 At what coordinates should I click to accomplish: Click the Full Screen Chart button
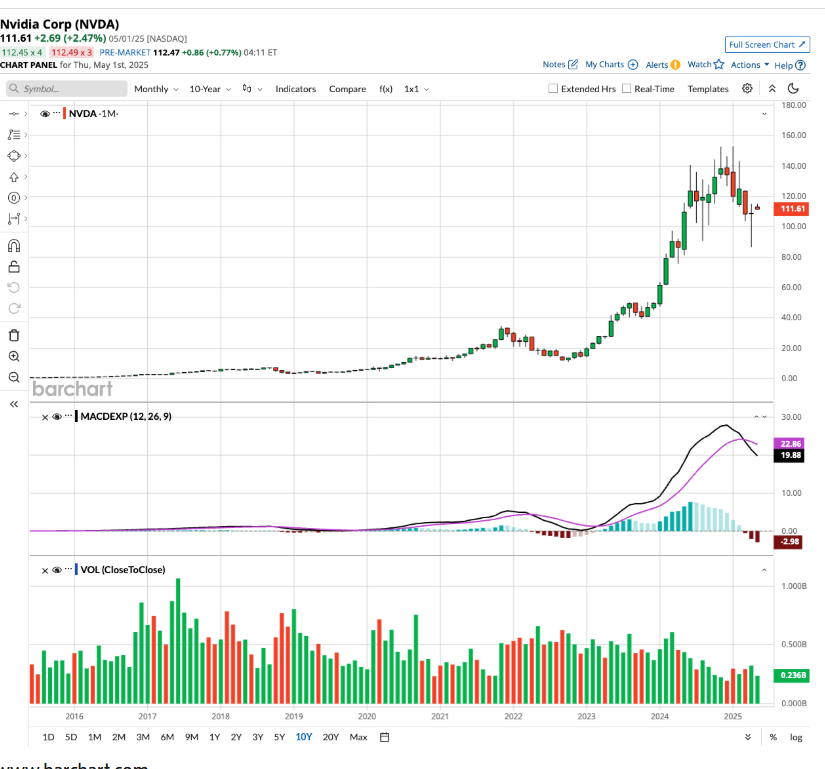click(766, 45)
